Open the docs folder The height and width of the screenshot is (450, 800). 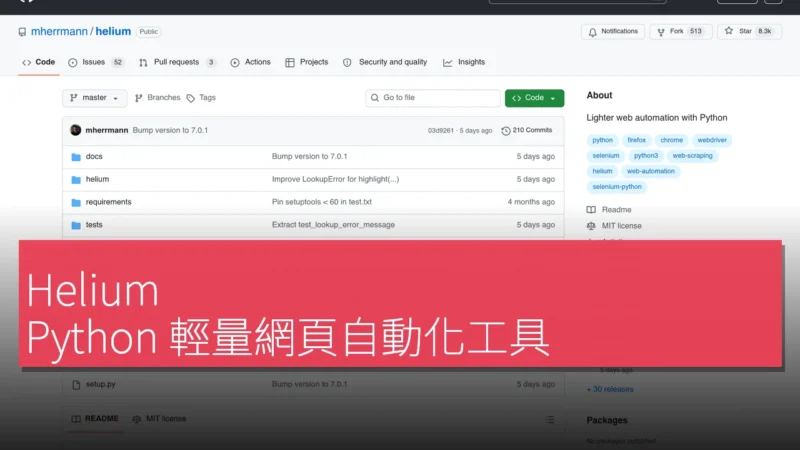coord(94,157)
